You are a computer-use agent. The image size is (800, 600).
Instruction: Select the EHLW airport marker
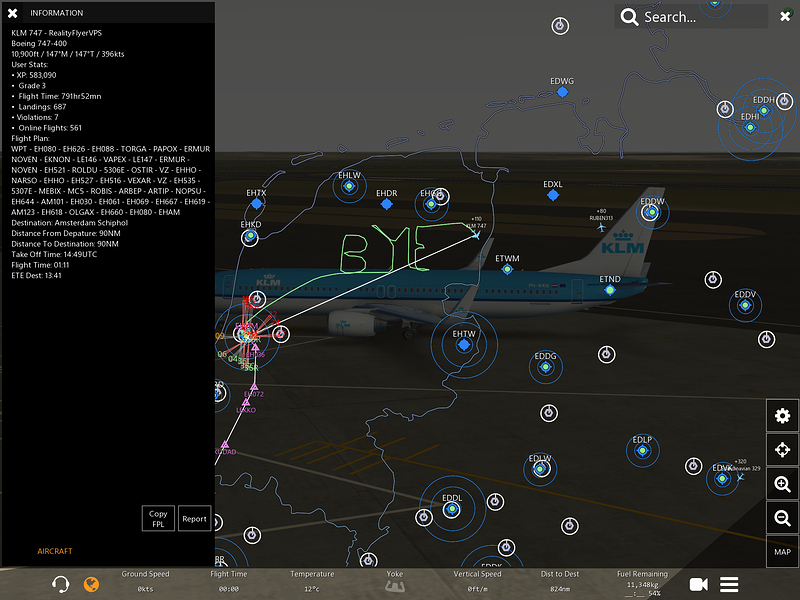pos(349,186)
